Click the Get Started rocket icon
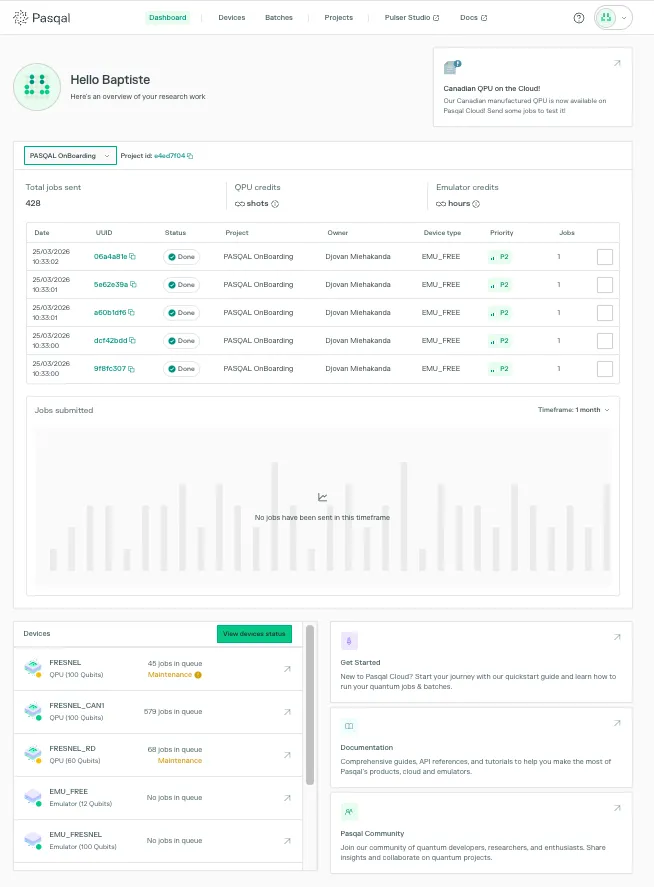654x887 pixels. pyautogui.click(x=349, y=641)
